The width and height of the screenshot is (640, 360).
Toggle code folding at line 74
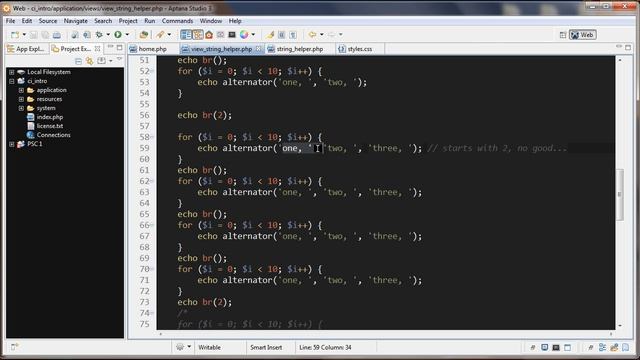[x=152, y=313]
